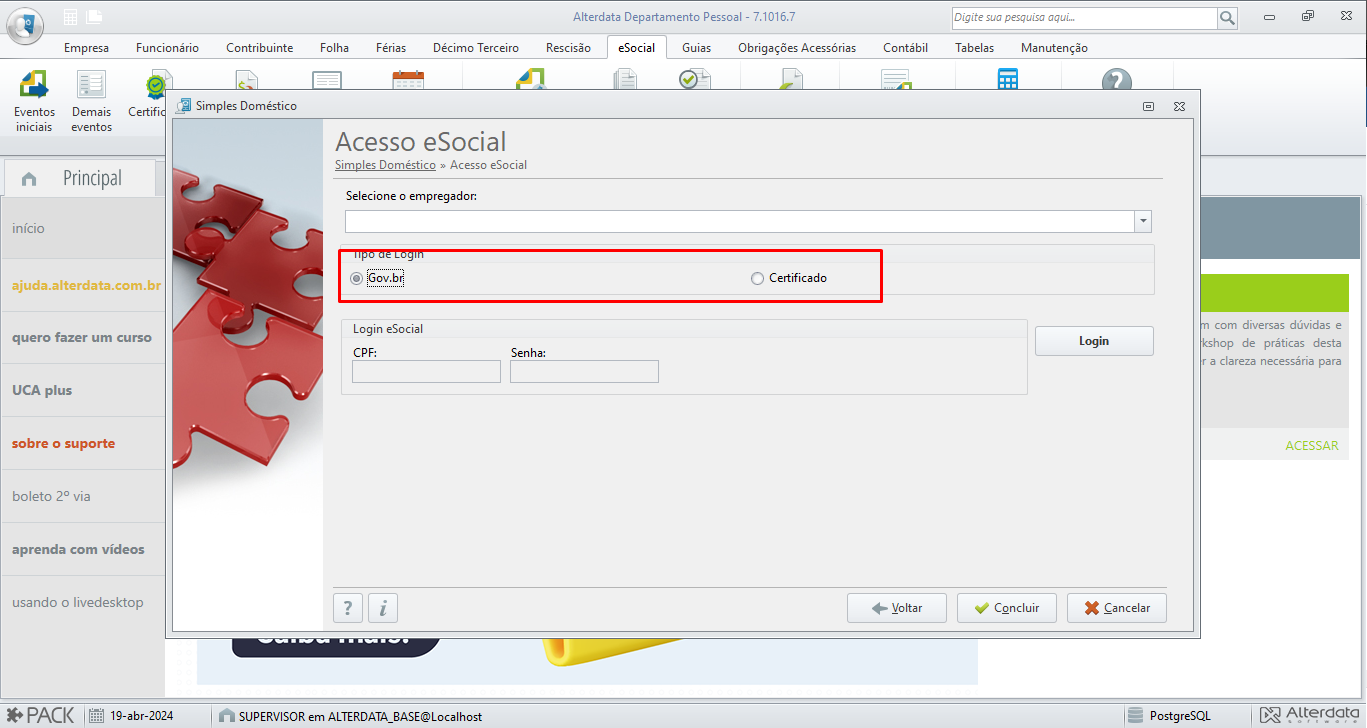Click the gray question-mark ribbon icon
Image resolution: width=1367 pixels, height=728 pixels.
point(1116,81)
